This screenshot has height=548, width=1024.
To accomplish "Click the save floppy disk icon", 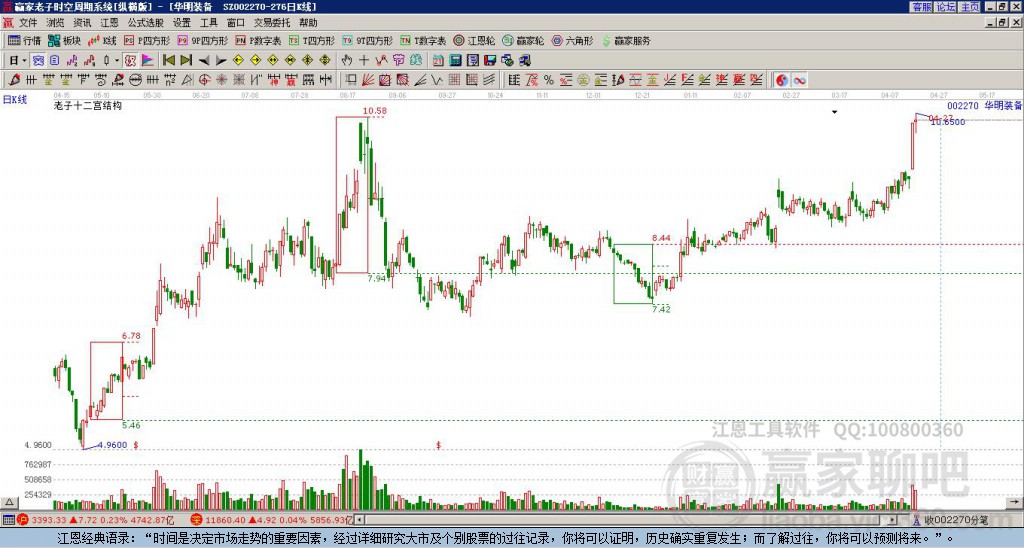I will tap(490, 61).
